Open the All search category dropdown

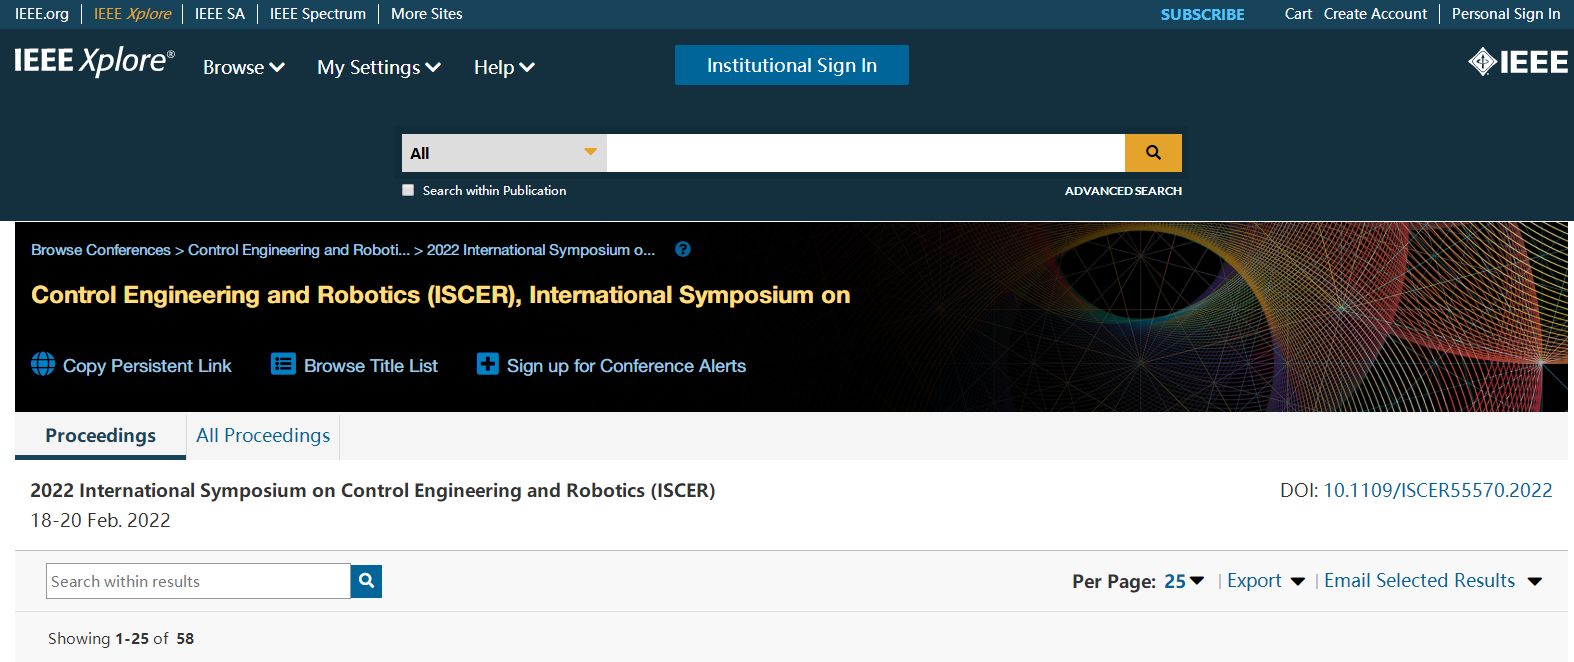point(504,153)
